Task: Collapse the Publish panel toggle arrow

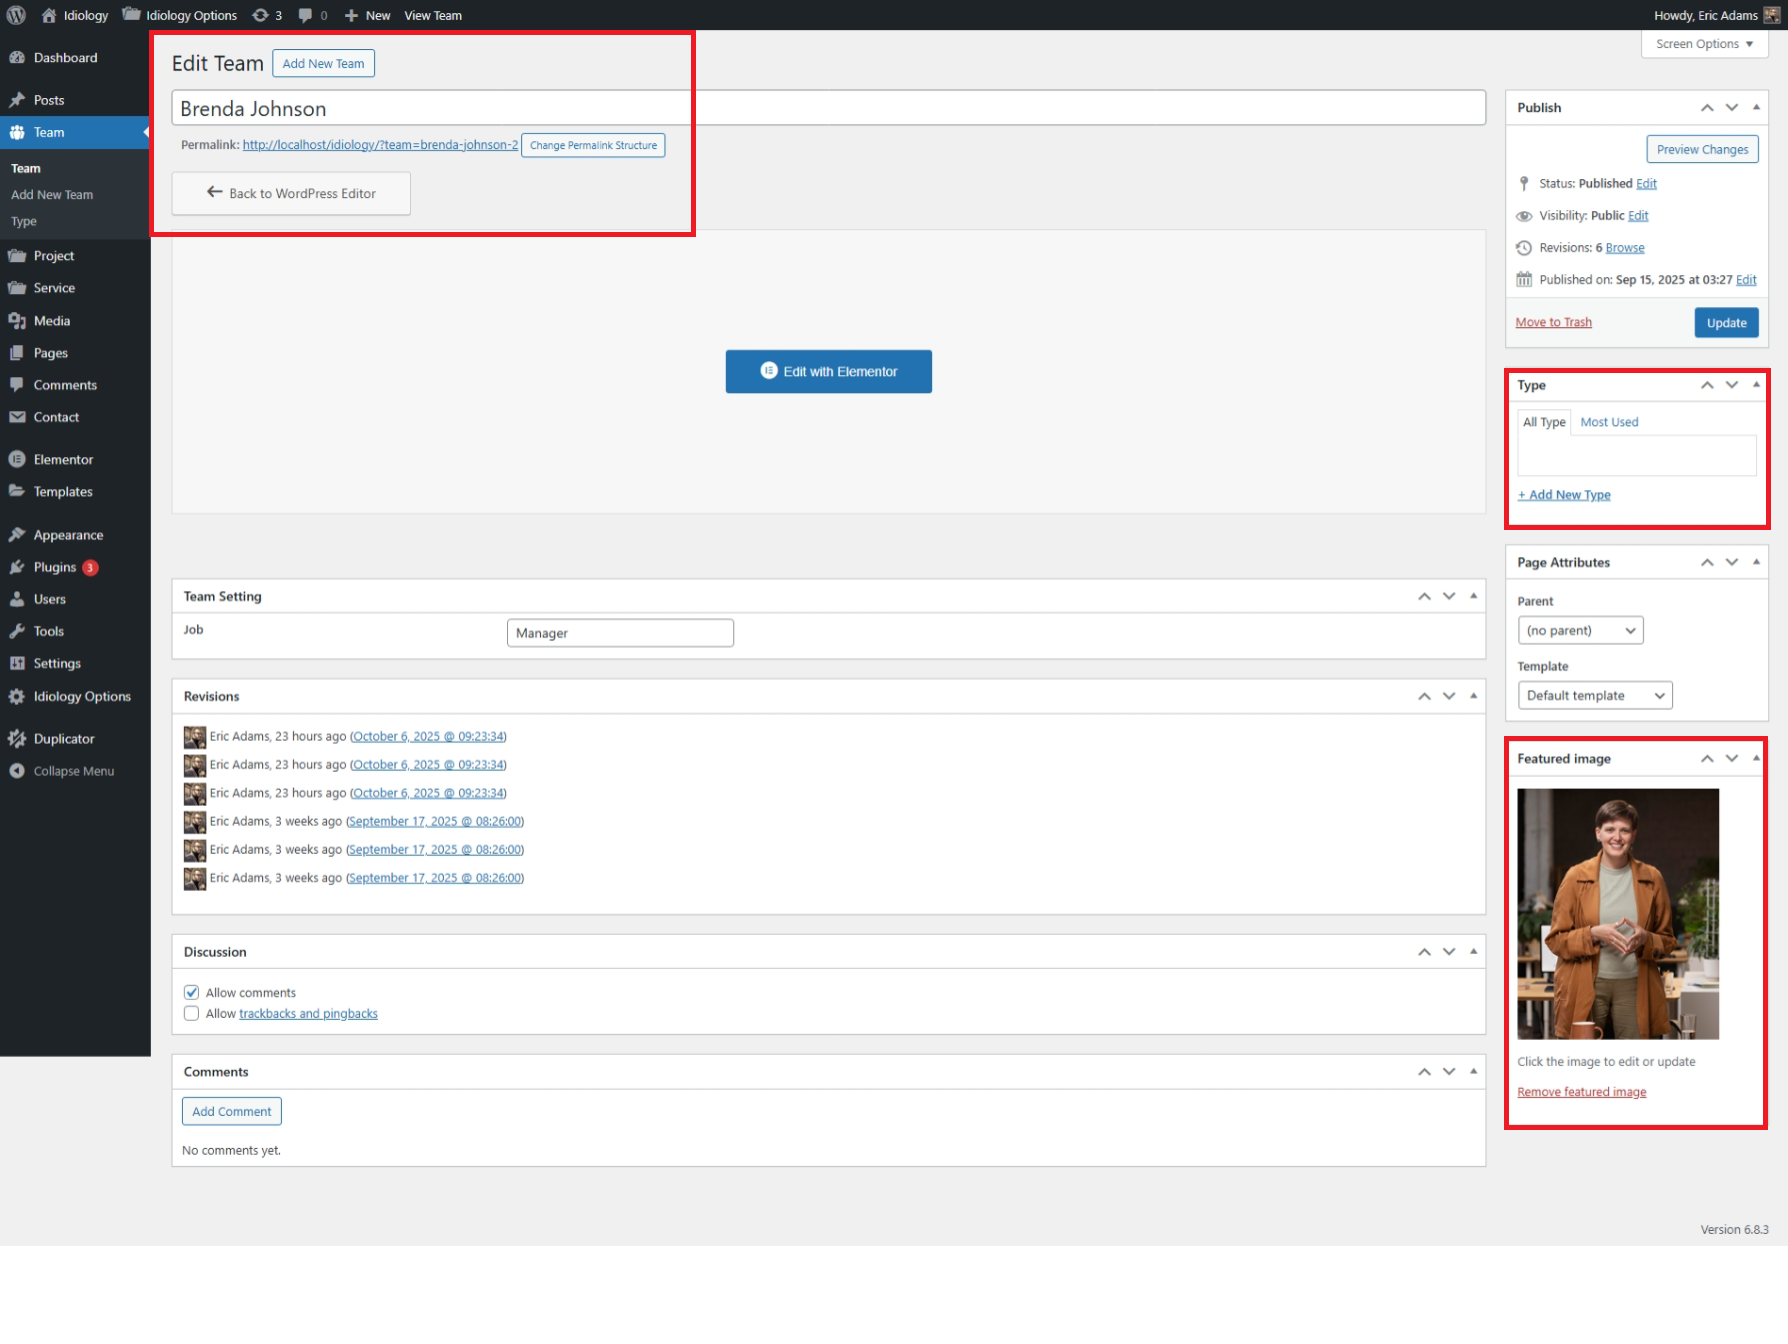Action: [1756, 108]
